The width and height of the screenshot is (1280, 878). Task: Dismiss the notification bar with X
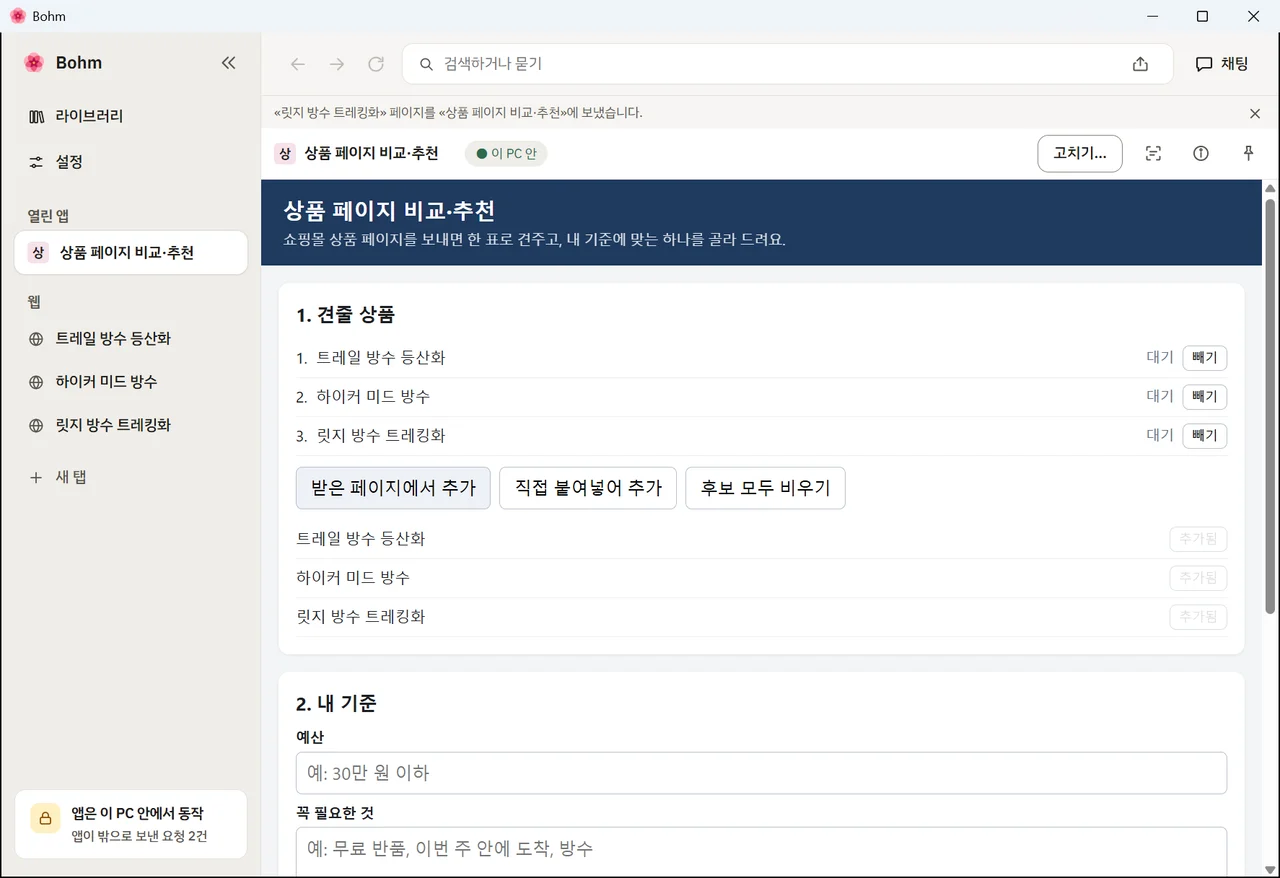point(1255,113)
